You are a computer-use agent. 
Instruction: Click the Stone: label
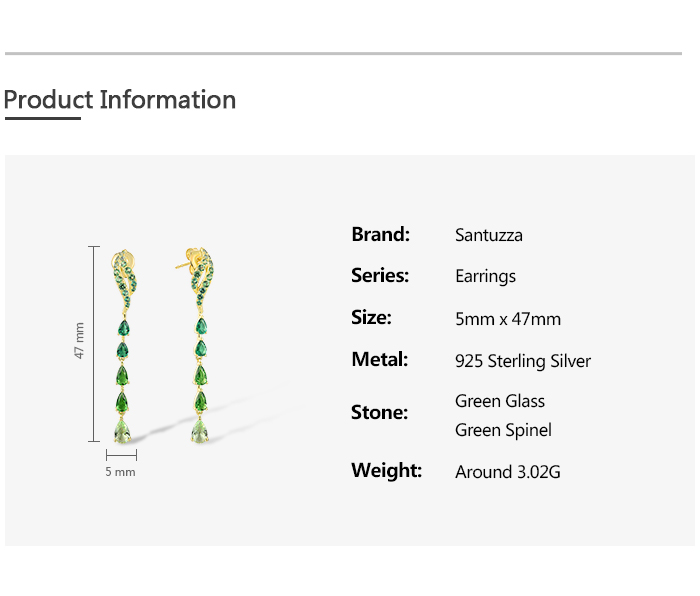pyautogui.click(x=379, y=412)
